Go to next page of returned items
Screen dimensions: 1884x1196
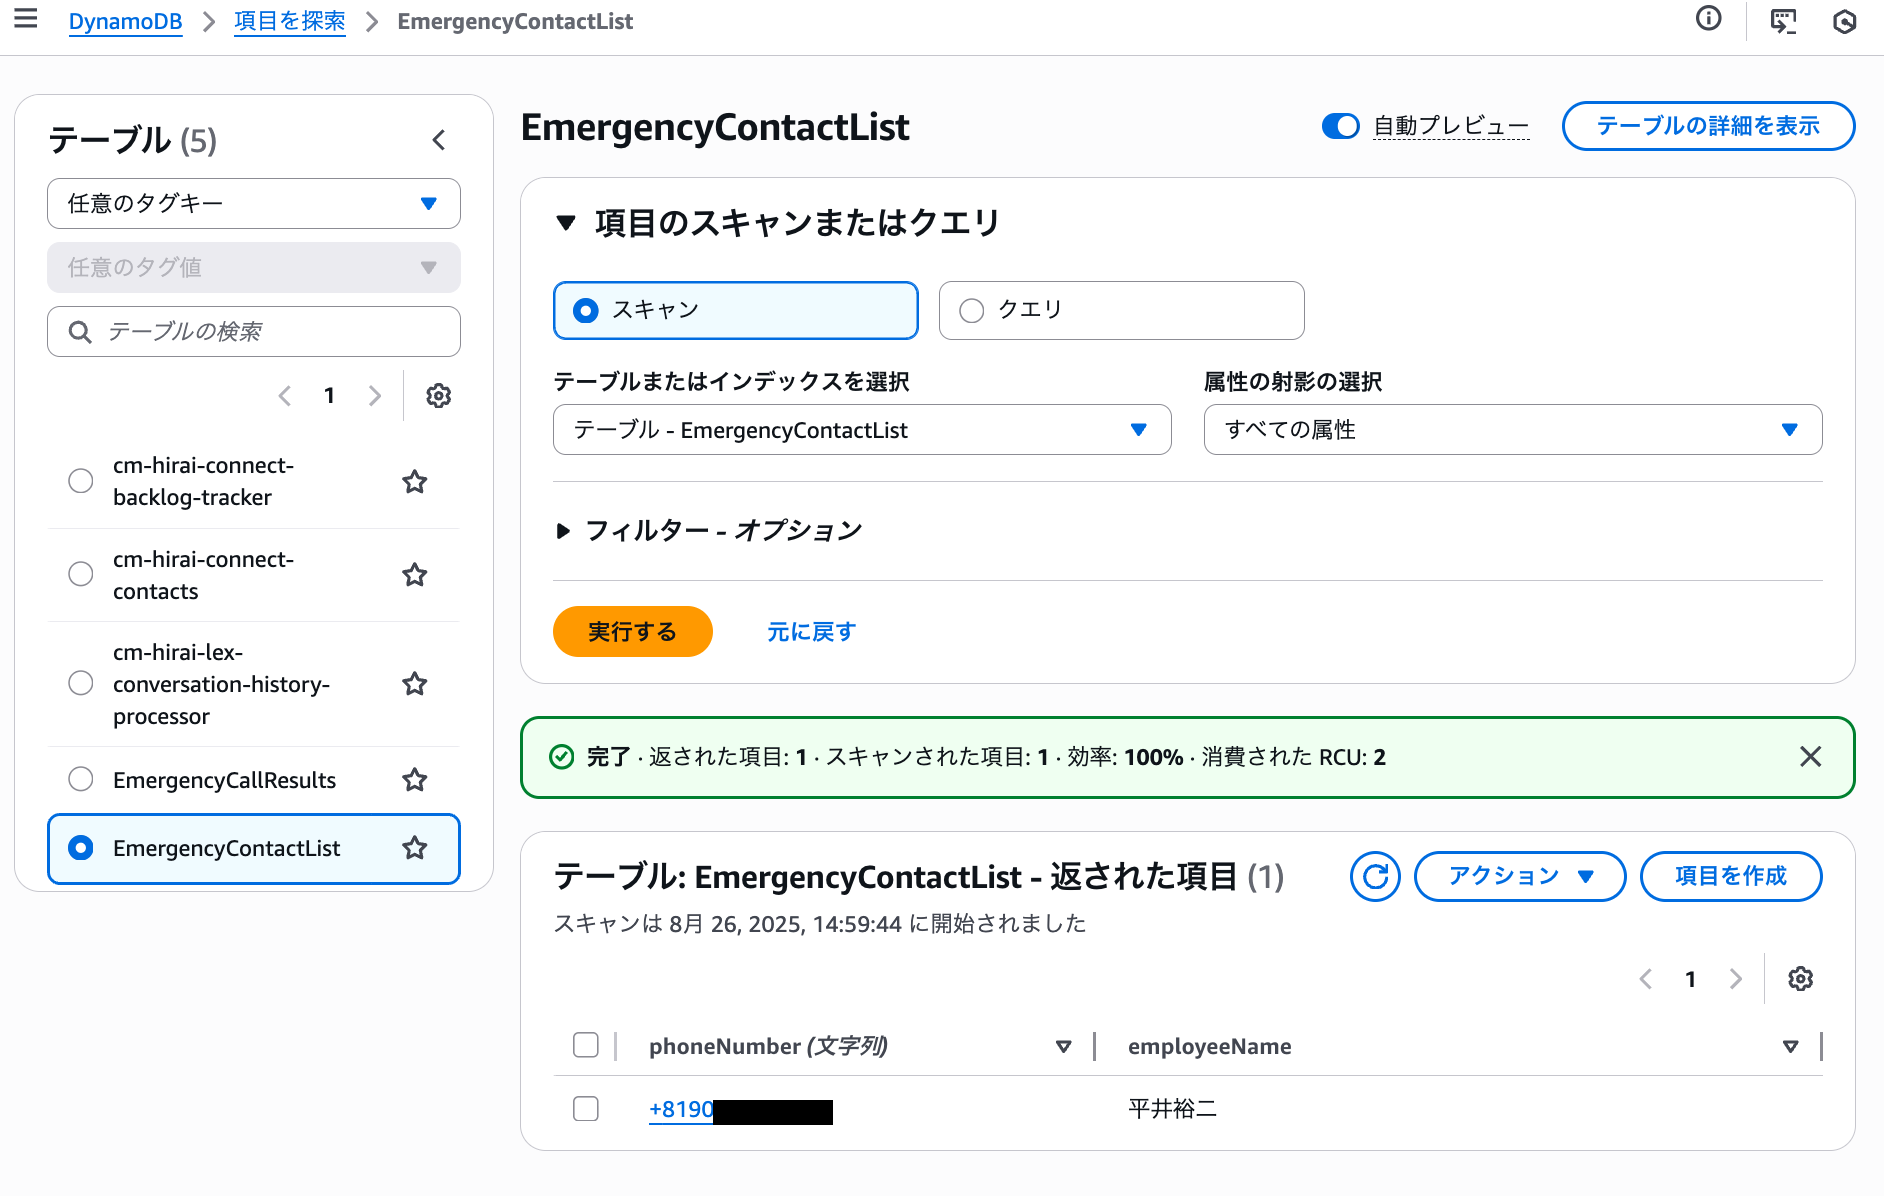[x=1736, y=979]
